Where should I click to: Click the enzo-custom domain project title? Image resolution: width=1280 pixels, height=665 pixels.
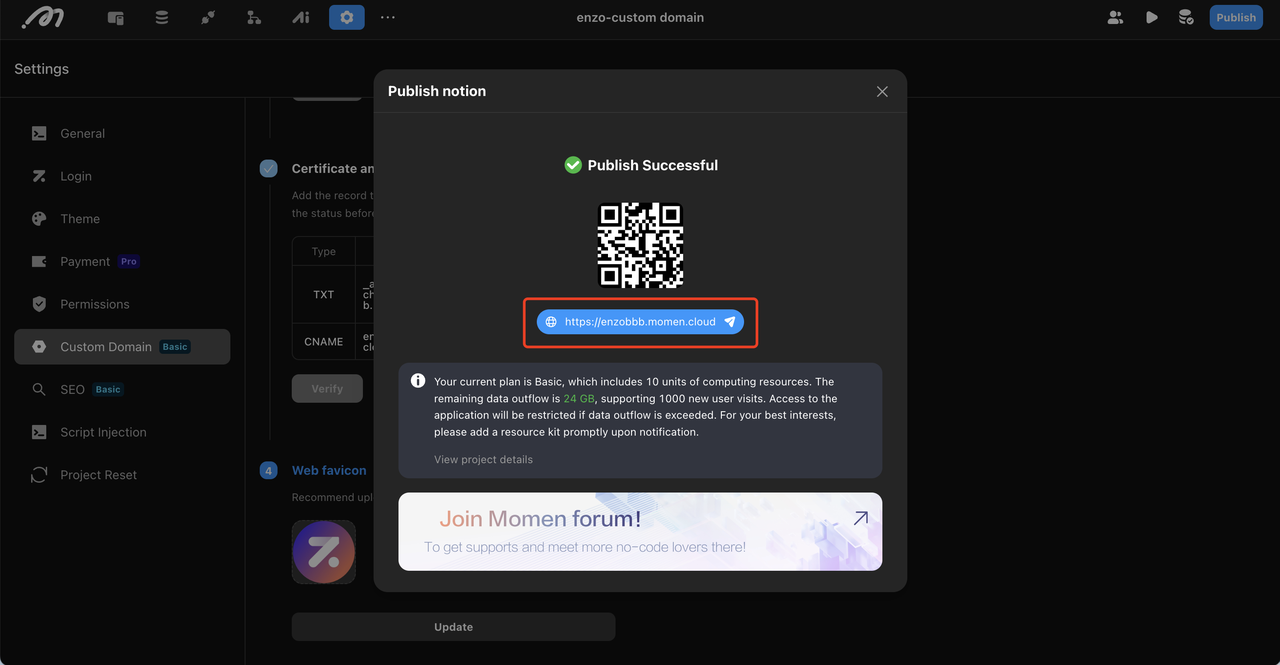click(640, 17)
